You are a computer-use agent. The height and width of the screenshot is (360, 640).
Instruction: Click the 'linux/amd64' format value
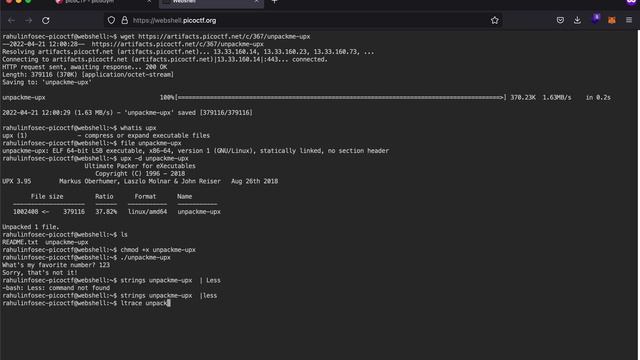coord(147,212)
